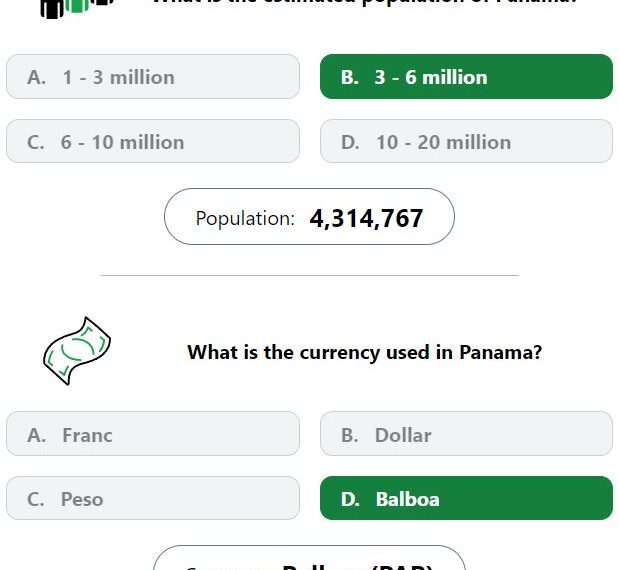Select the Balboa answer option
The image size is (619, 570).
(466, 498)
